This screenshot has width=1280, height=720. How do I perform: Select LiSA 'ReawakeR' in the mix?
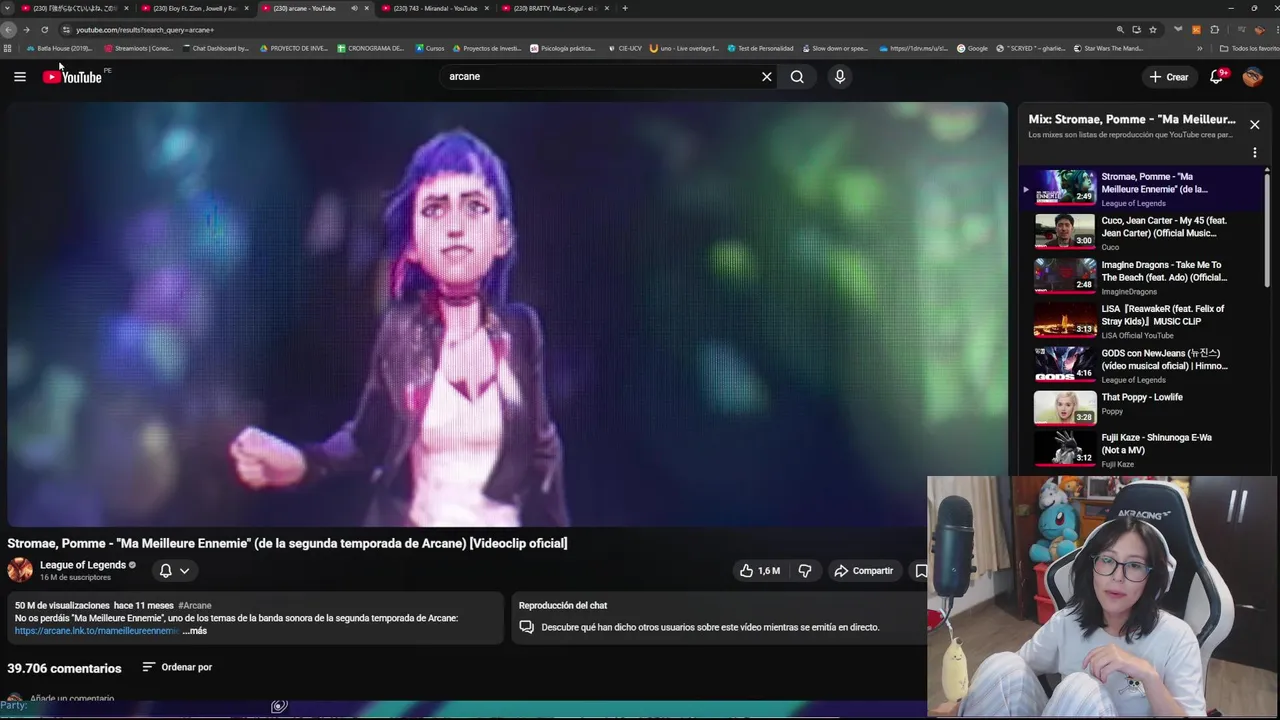click(1142, 319)
